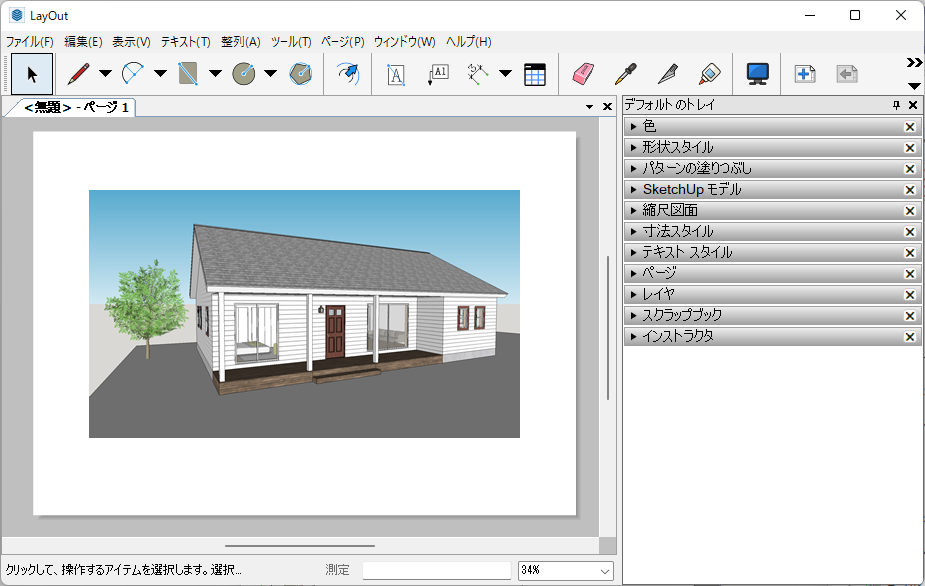This screenshot has height=586, width=925.
Task: Open the Dimension tool dropdown arrow
Action: [505, 74]
